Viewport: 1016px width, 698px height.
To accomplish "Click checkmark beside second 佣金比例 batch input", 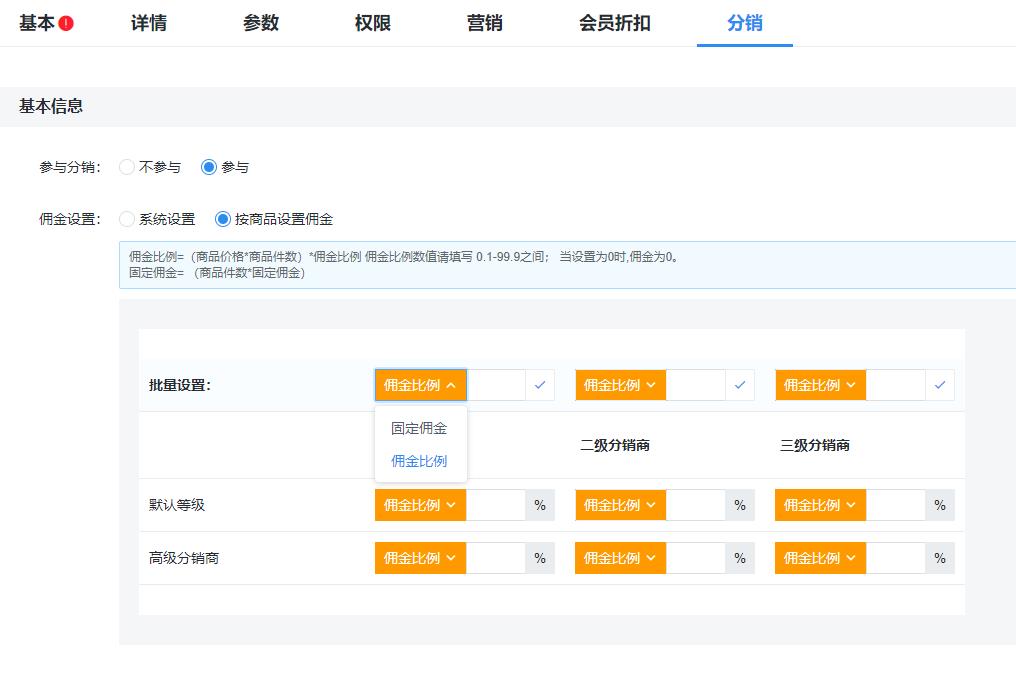I will [x=740, y=385].
